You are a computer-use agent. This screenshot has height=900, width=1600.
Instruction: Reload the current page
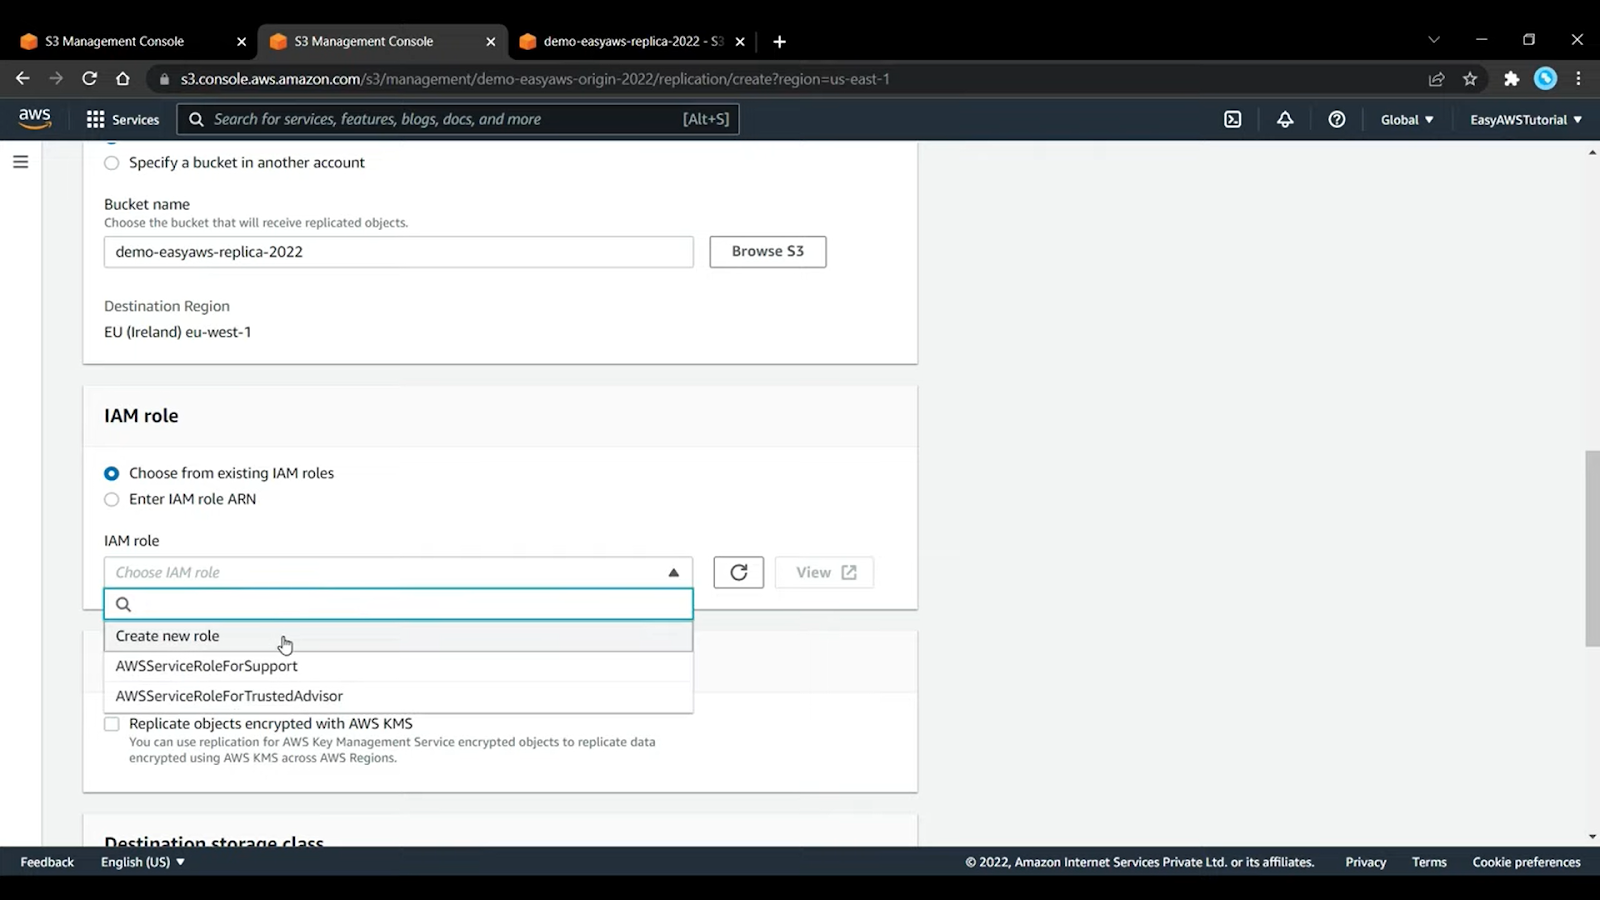(89, 79)
